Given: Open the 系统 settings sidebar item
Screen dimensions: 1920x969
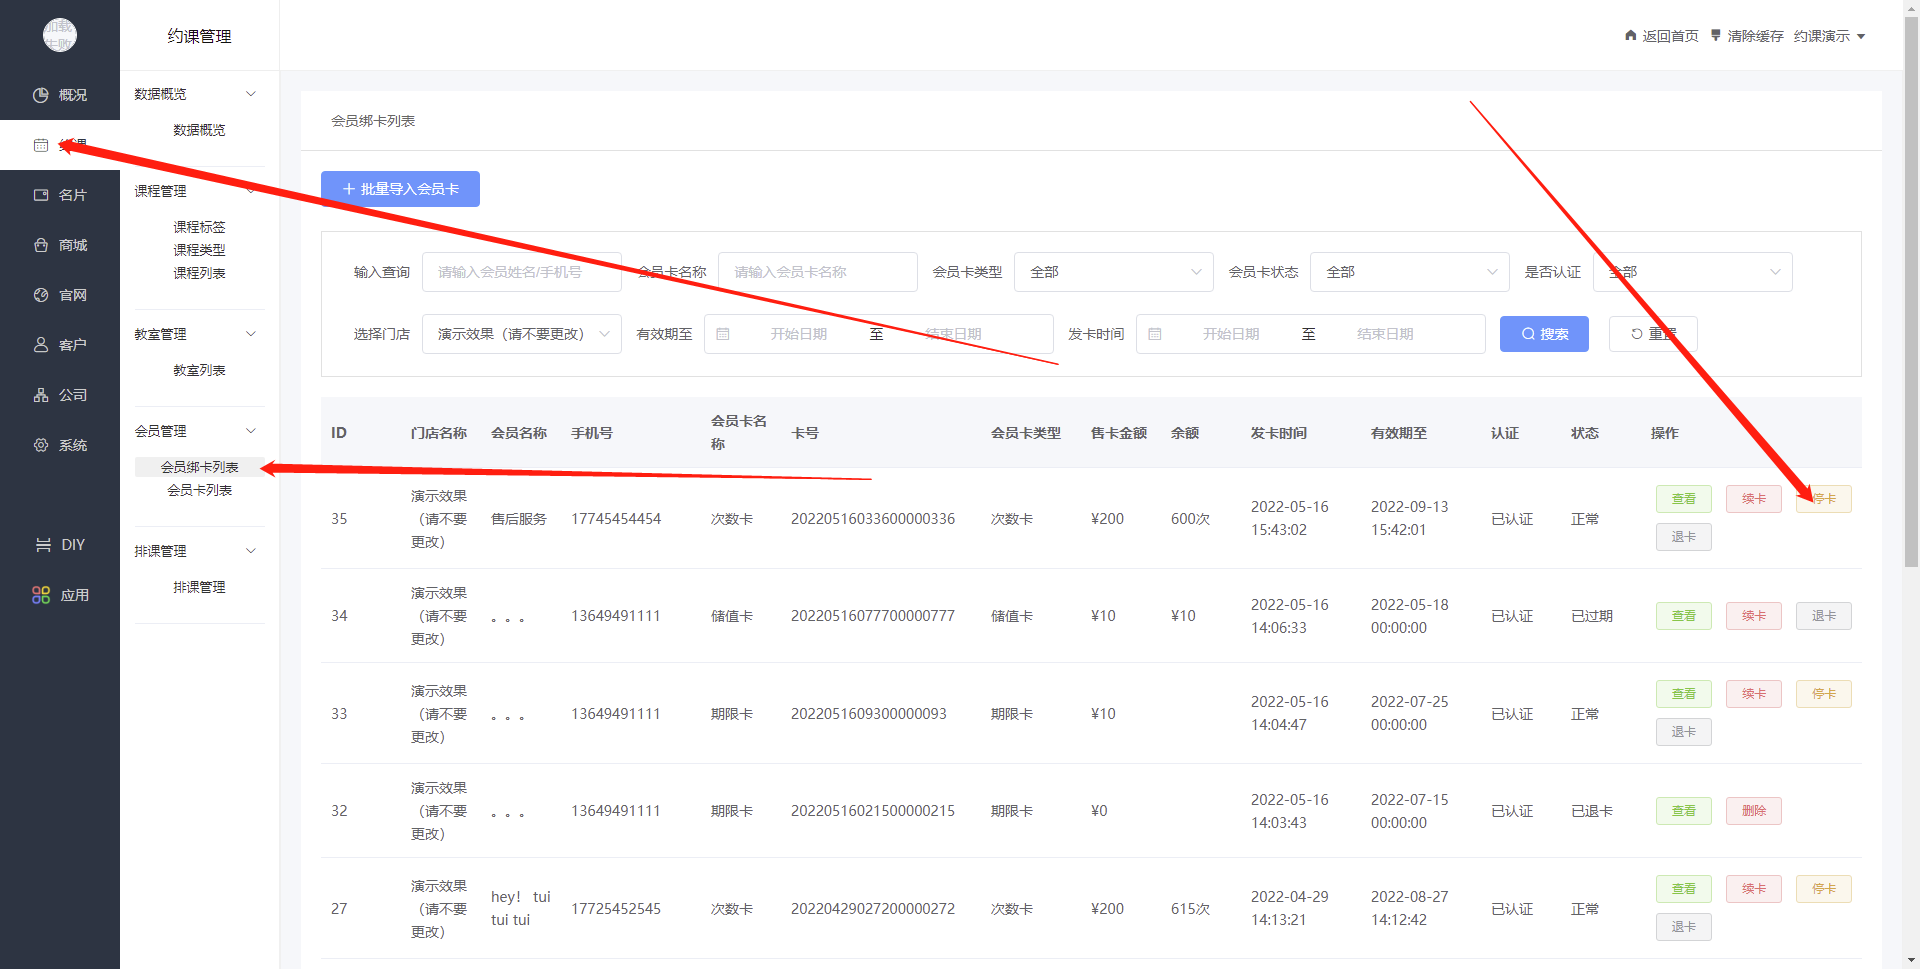Looking at the screenshot, I should (60, 445).
